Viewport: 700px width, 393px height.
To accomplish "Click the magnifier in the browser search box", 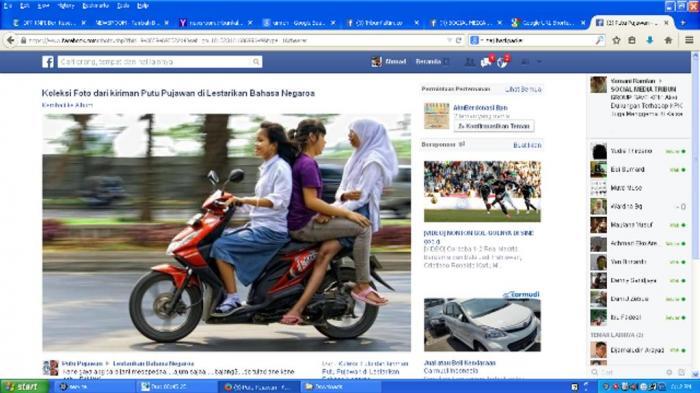I will 599,40.
